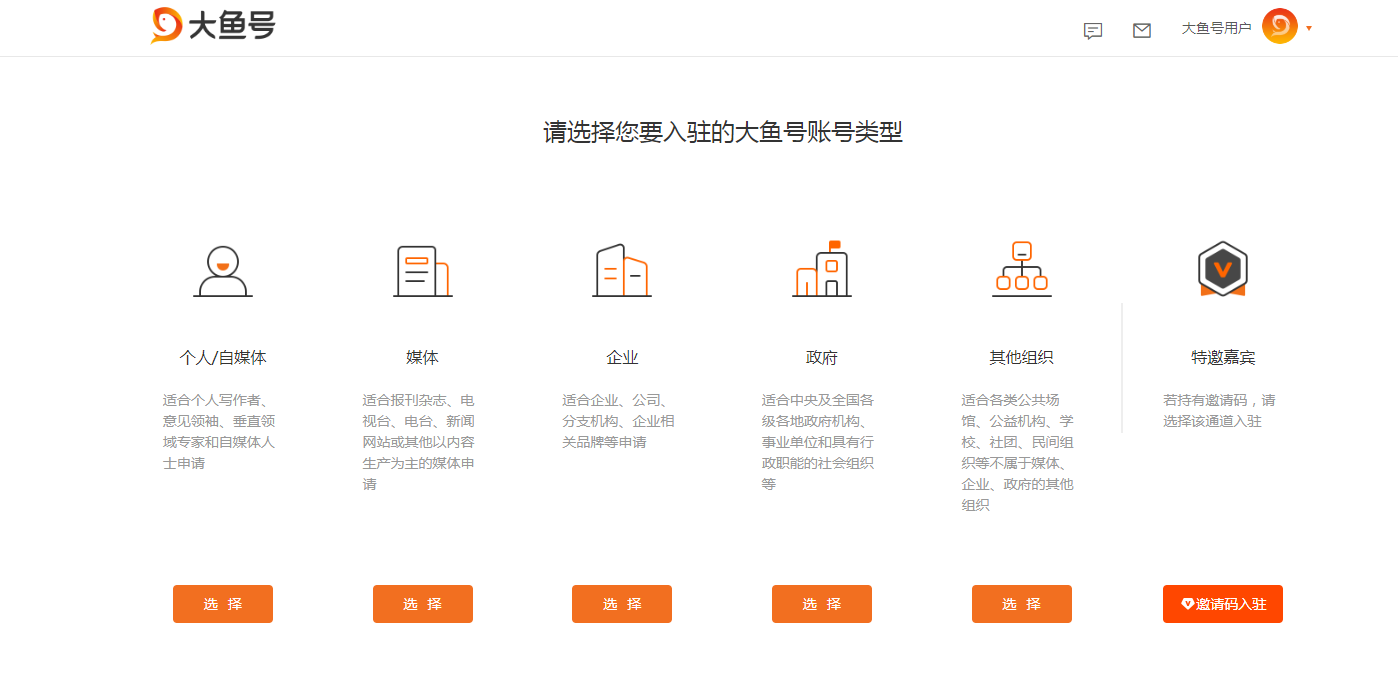The image size is (1398, 687).
Task: Click the 特邀嘉宾 V badge icon
Action: pyautogui.click(x=1223, y=268)
